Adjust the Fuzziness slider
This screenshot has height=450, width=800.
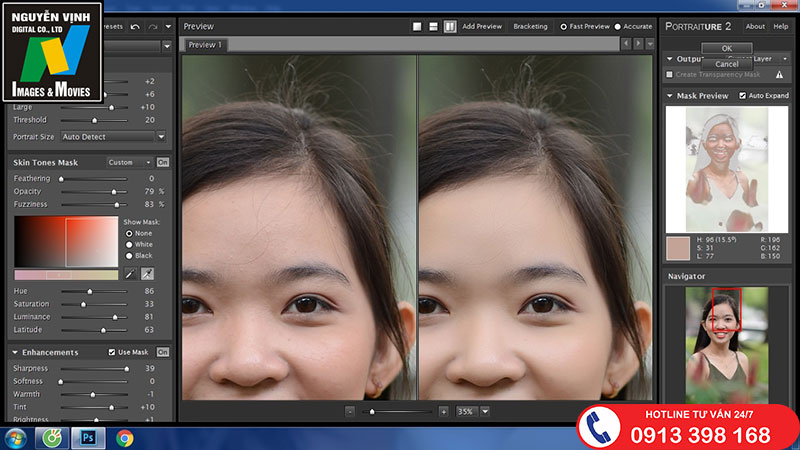[x=94, y=205]
